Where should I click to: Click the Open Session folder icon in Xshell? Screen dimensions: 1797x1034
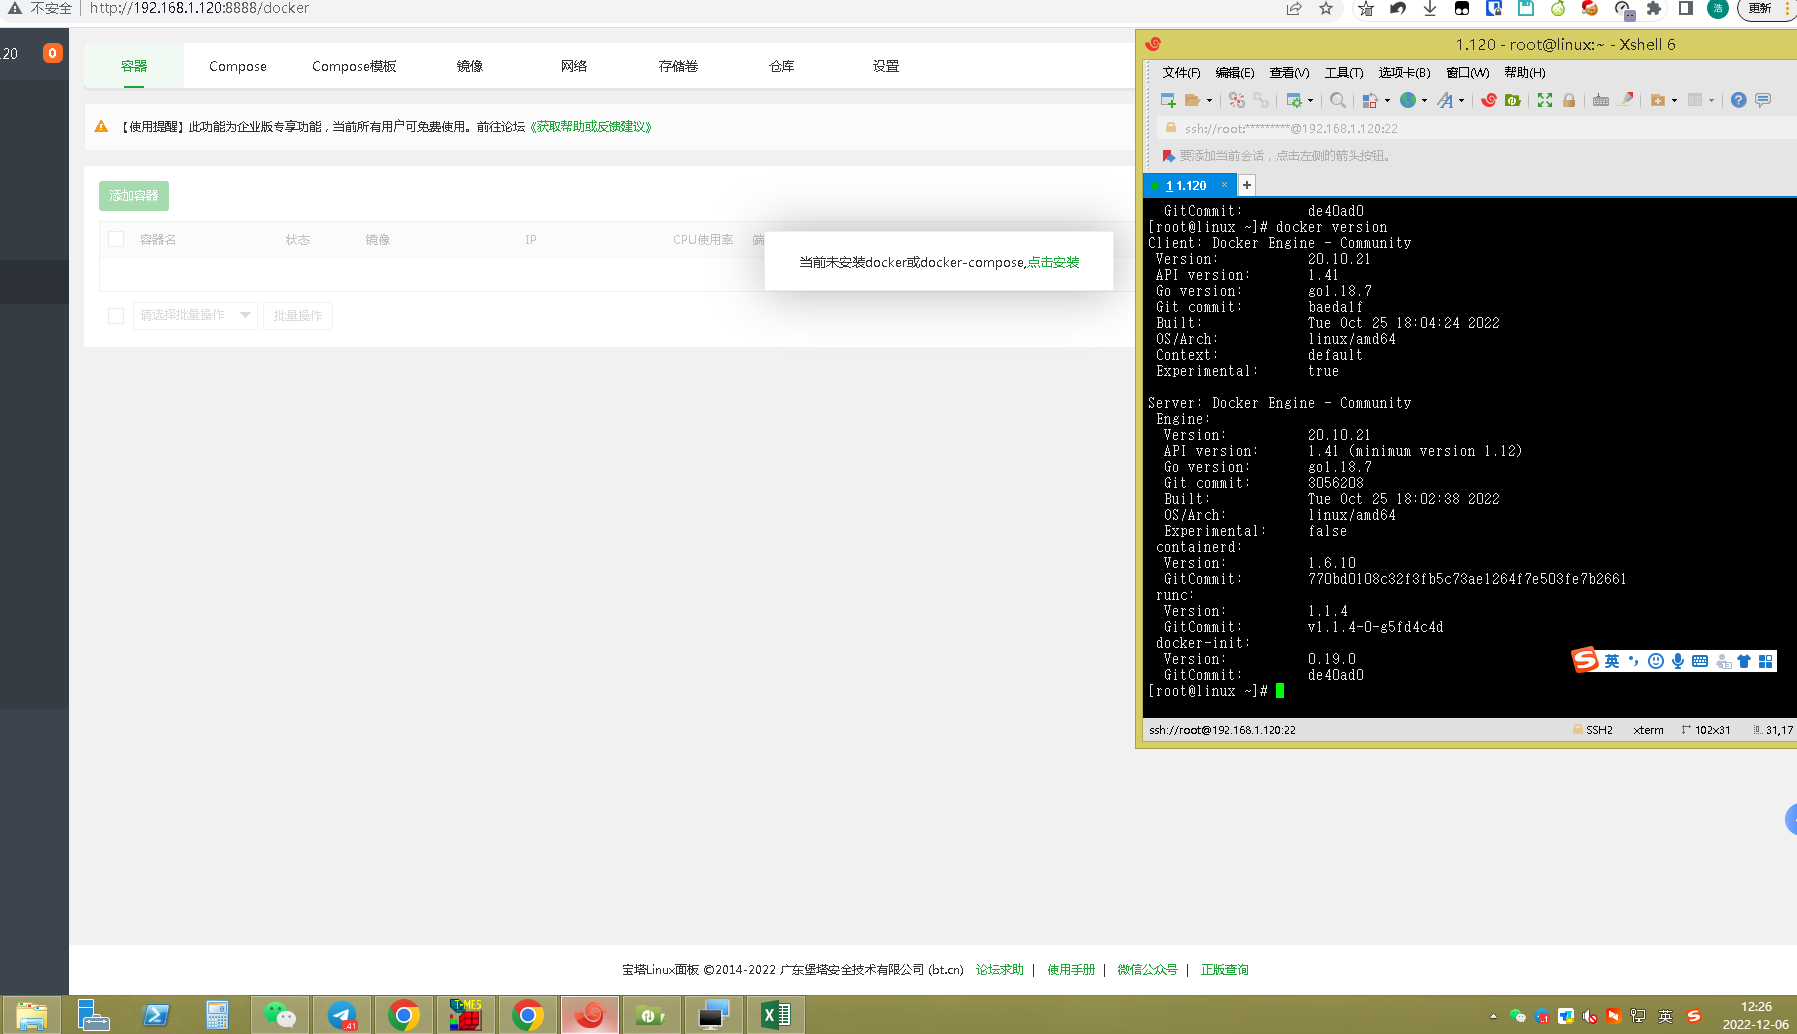1192,100
